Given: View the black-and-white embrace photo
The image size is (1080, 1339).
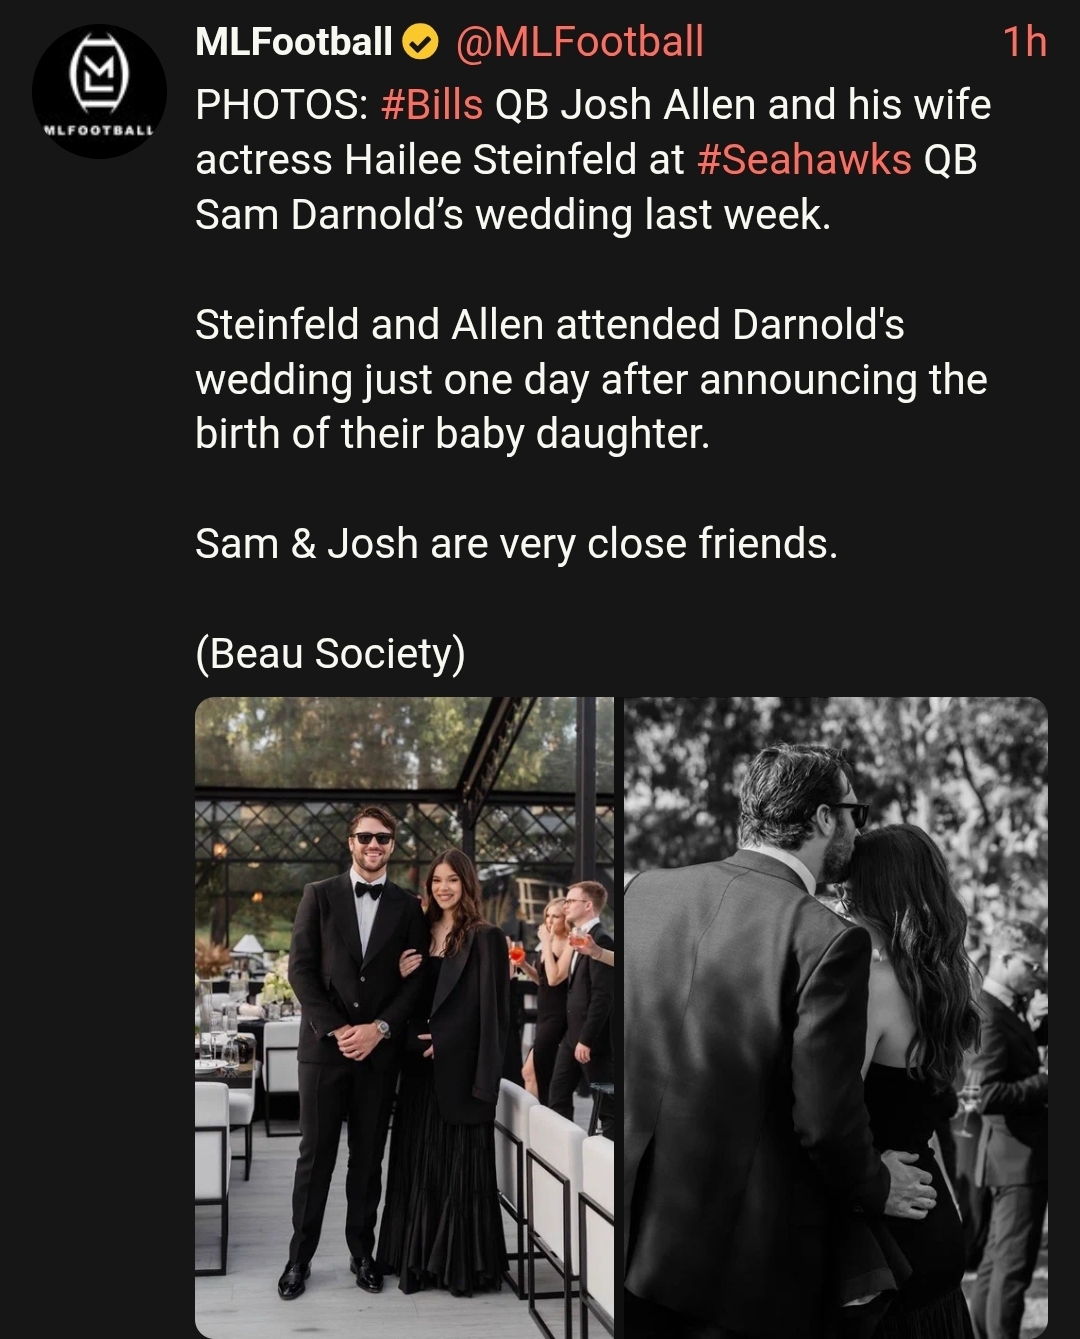Looking at the screenshot, I should [836, 1017].
